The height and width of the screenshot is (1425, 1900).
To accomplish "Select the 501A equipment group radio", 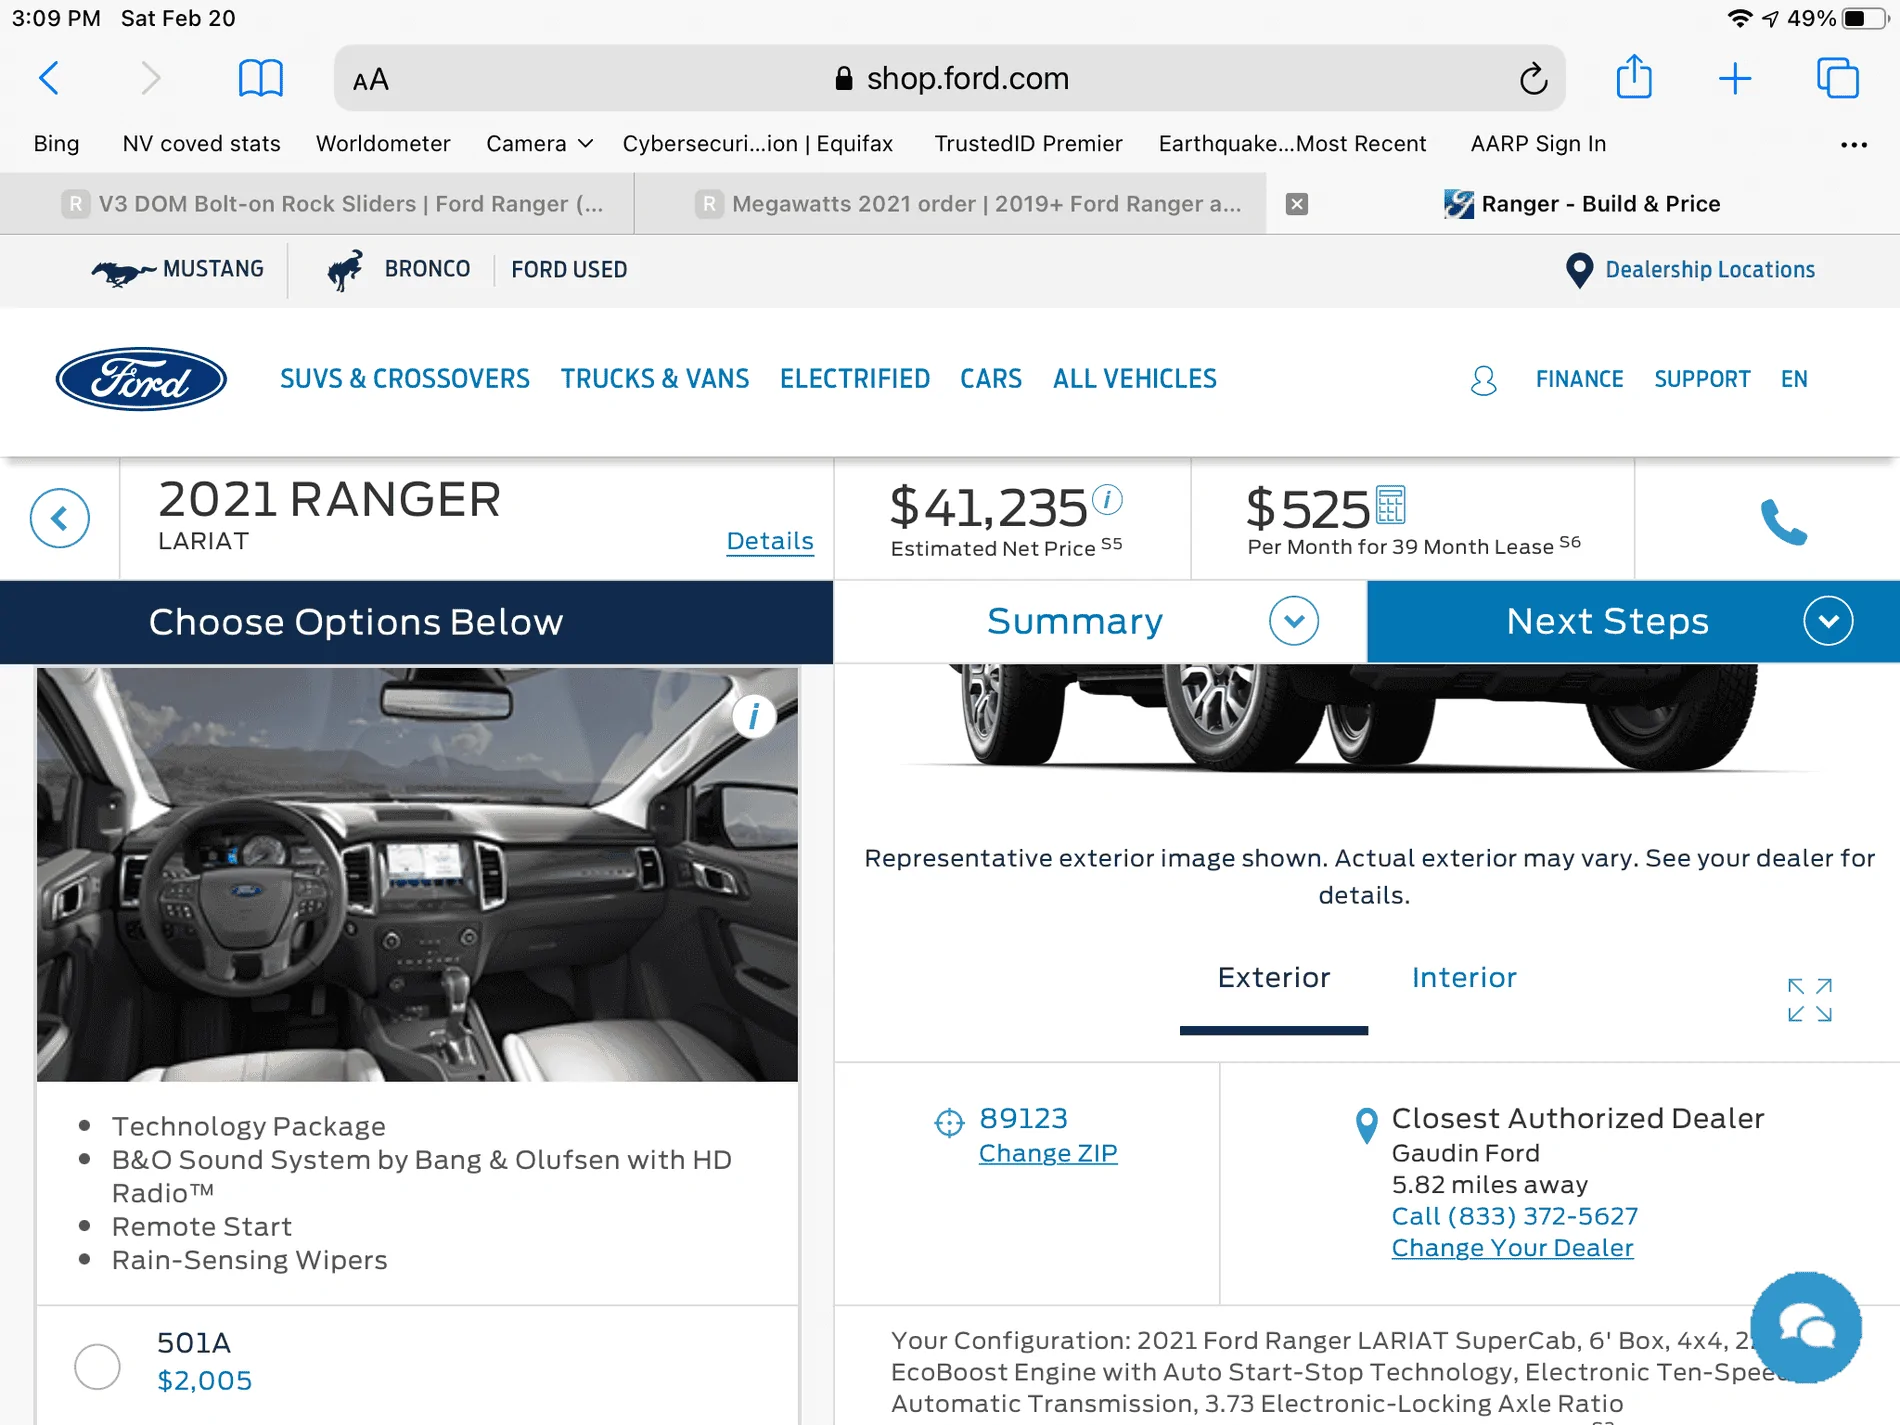I will point(97,1366).
